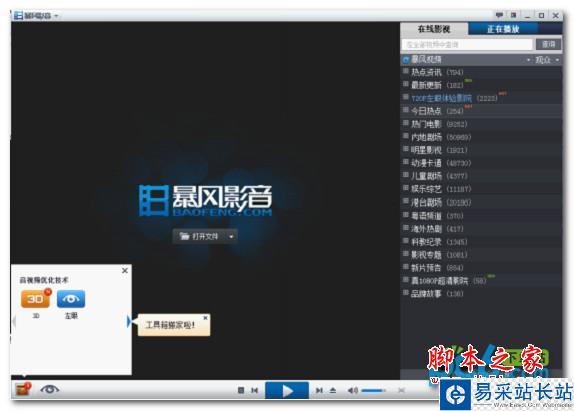
Task: Go to the previous track
Action: (x=254, y=391)
